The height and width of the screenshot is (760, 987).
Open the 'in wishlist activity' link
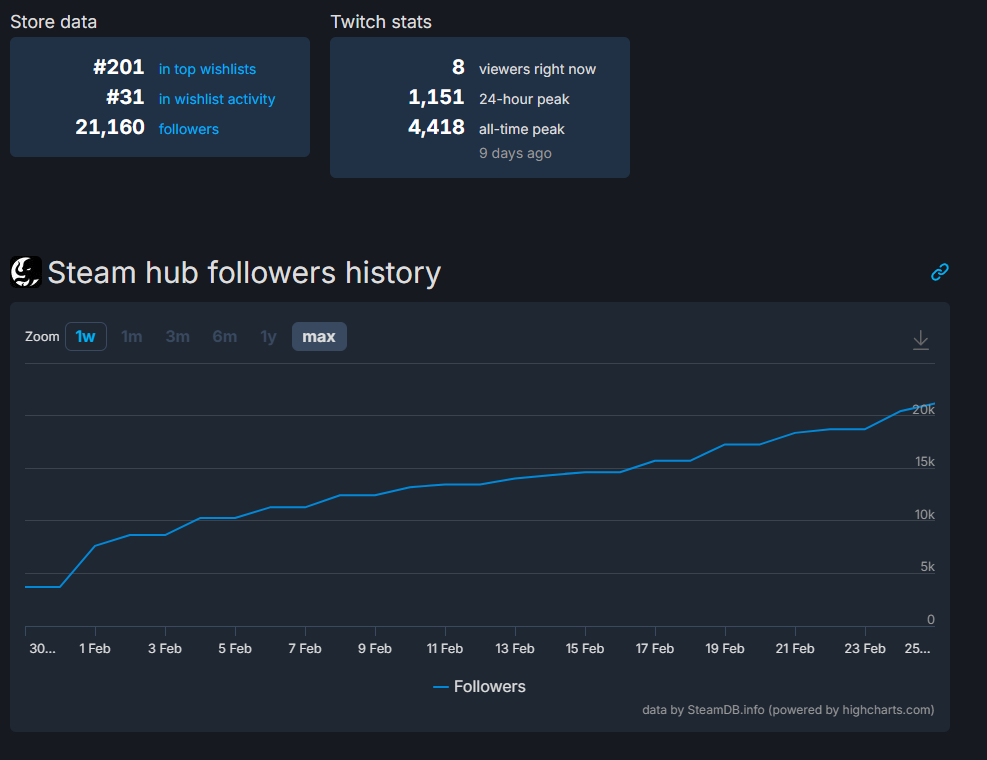[x=217, y=99]
